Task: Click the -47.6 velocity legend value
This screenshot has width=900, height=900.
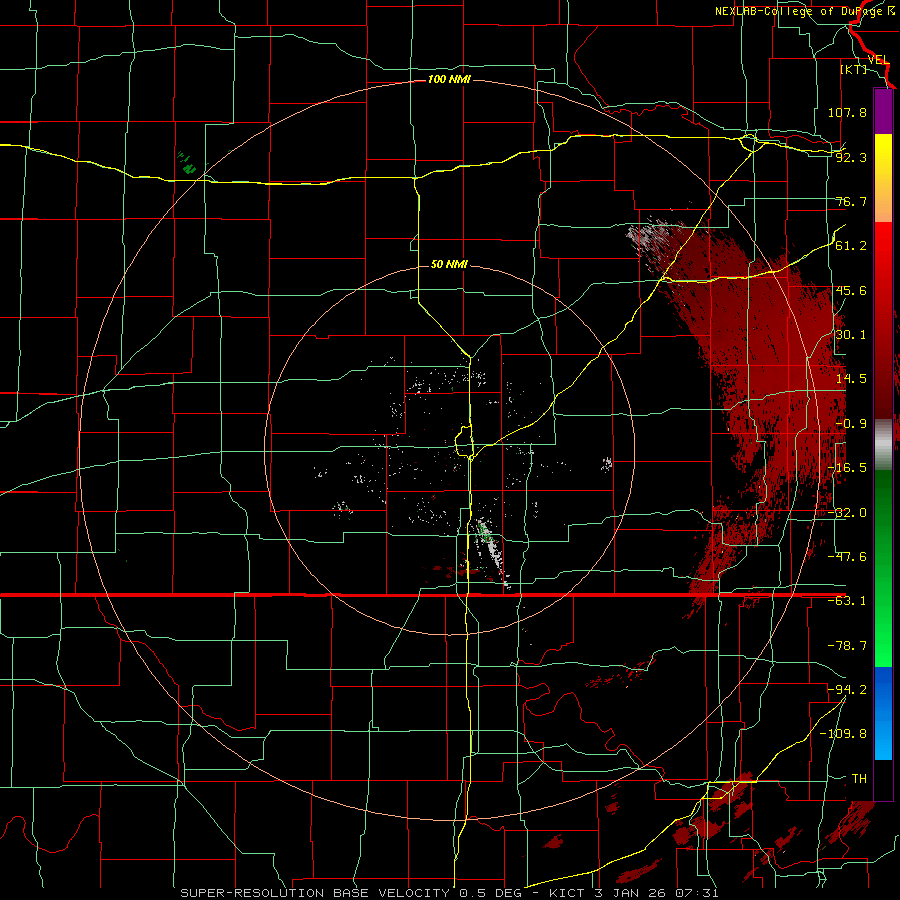Action: pos(847,557)
